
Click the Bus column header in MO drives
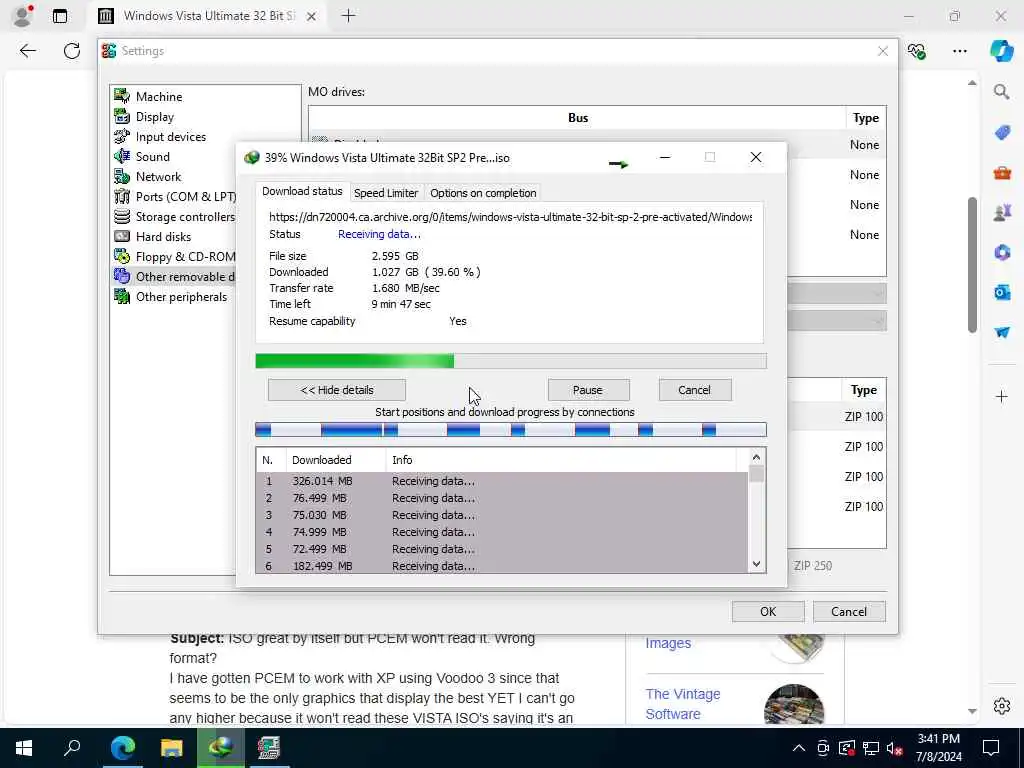tap(578, 118)
